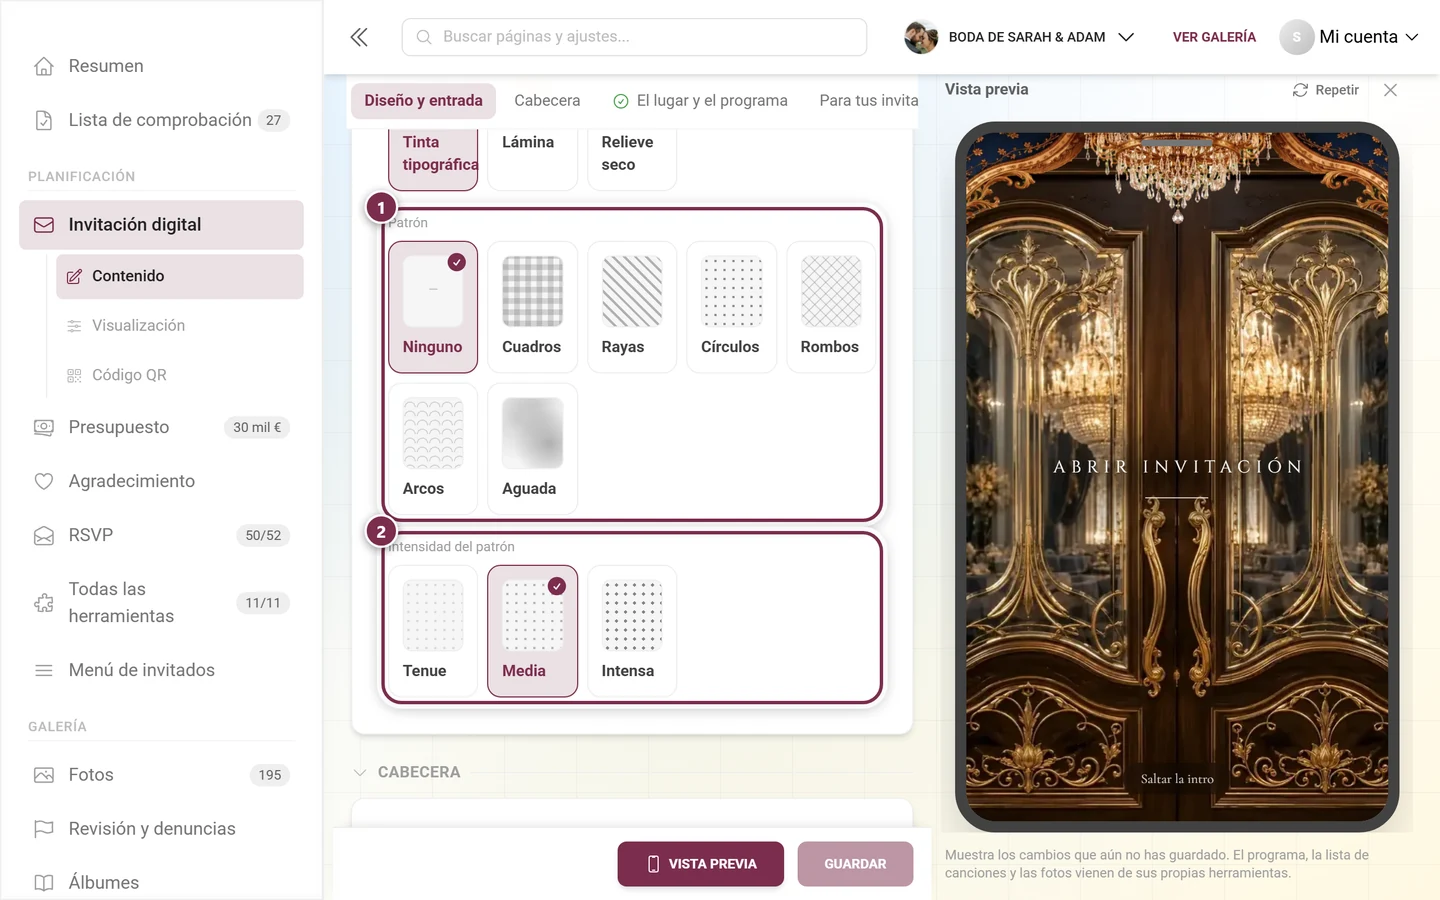Choose the Cuadros pattern
The width and height of the screenshot is (1440, 900).
click(532, 307)
